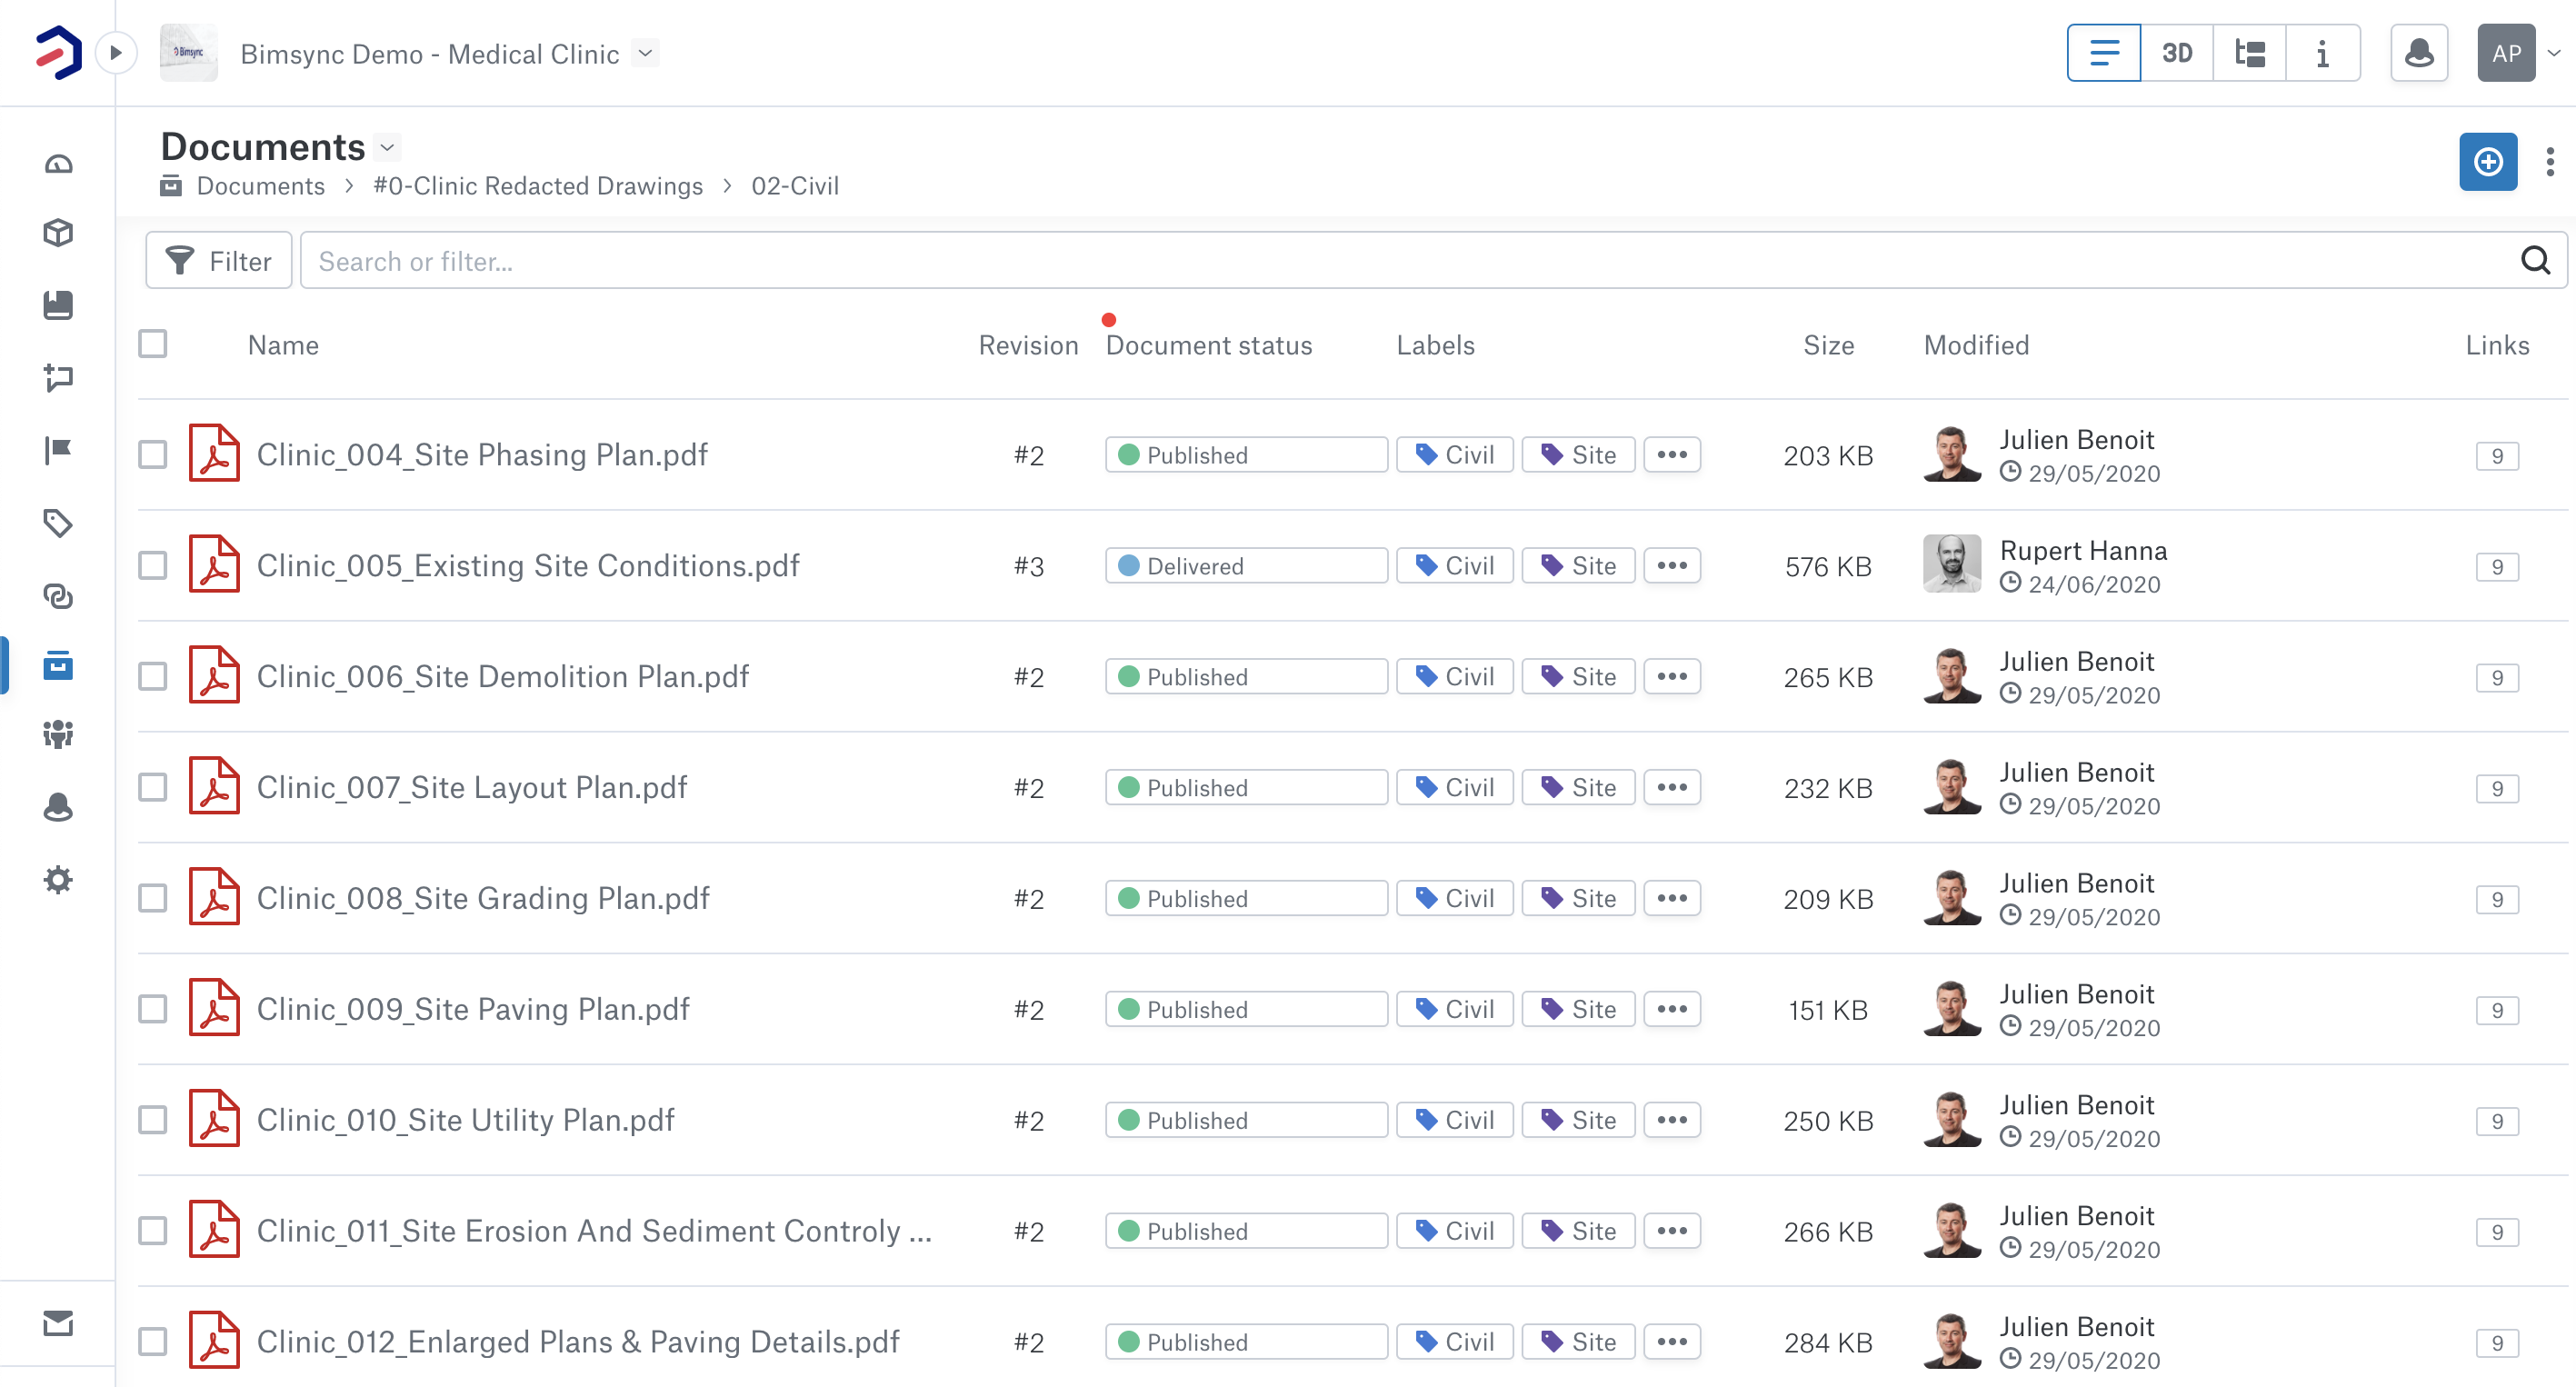The image size is (2576, 1387).
Task: Open the vertical three-dot more options menu
Action: point(2550,161)
